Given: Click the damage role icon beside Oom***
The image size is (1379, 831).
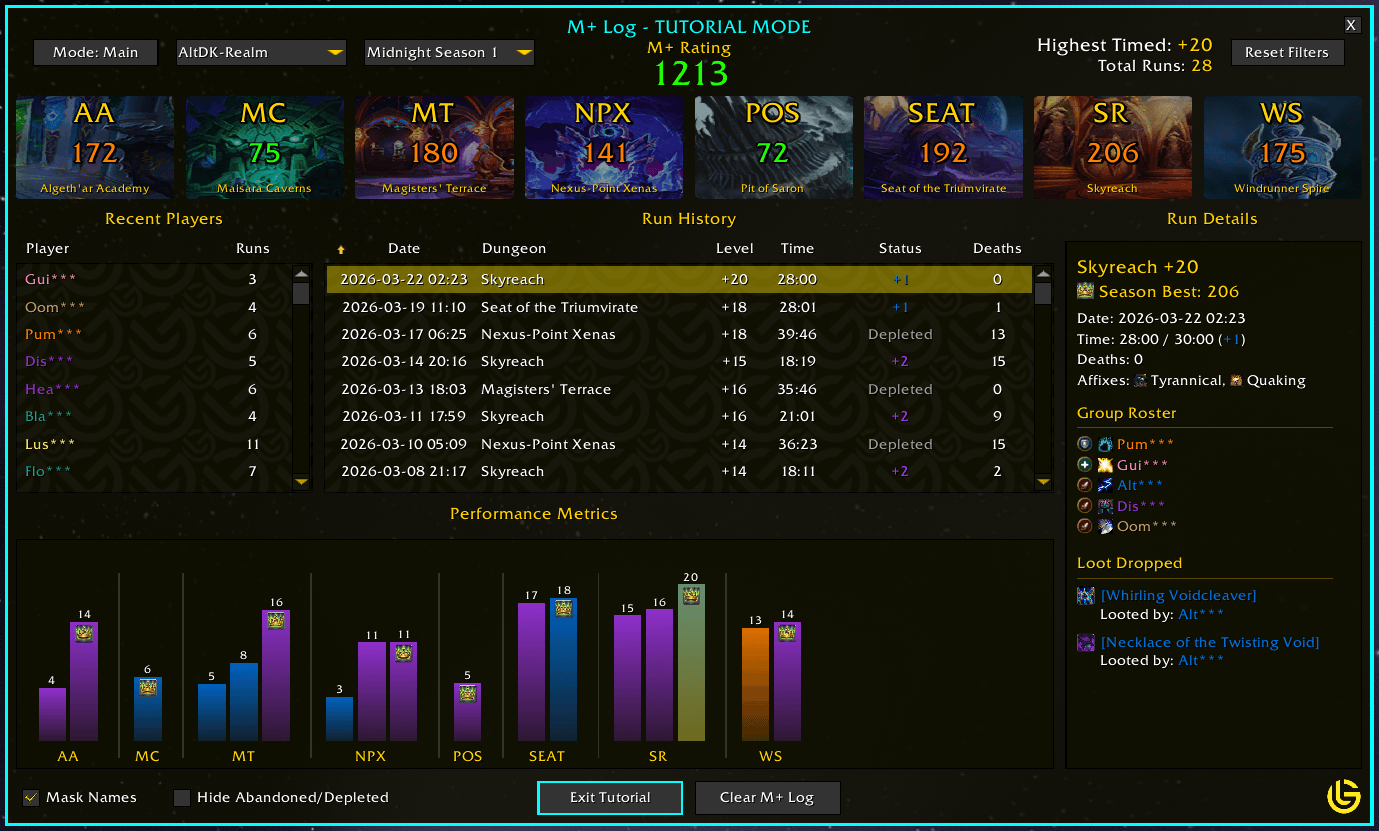Looking at the screenshot, I should 1085,526.
